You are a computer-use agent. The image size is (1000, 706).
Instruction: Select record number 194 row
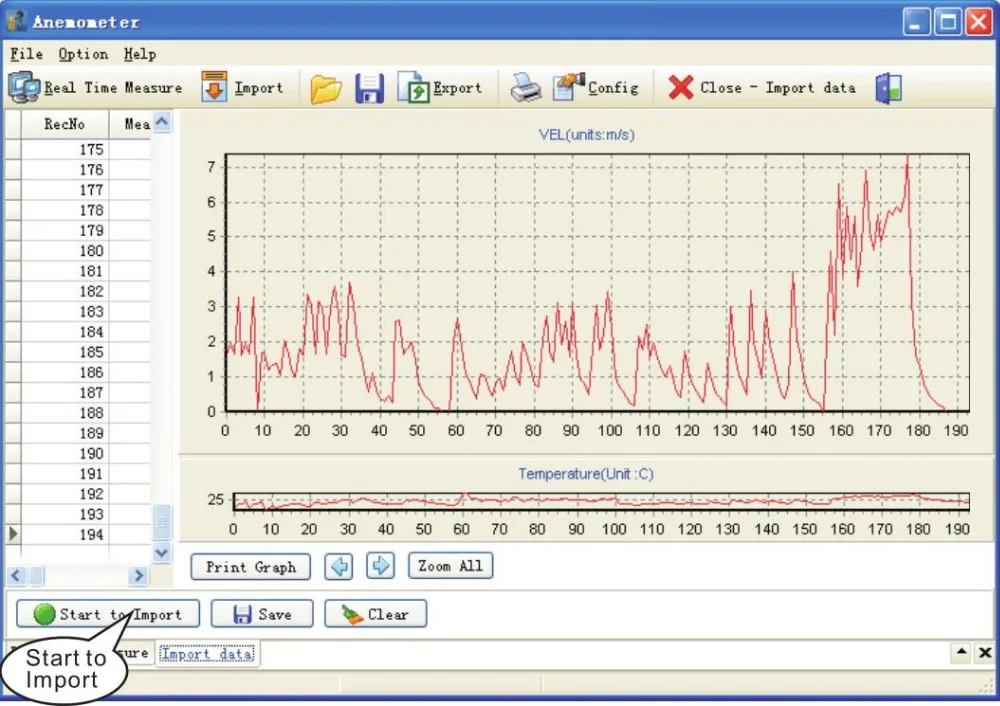coord(78,534)
